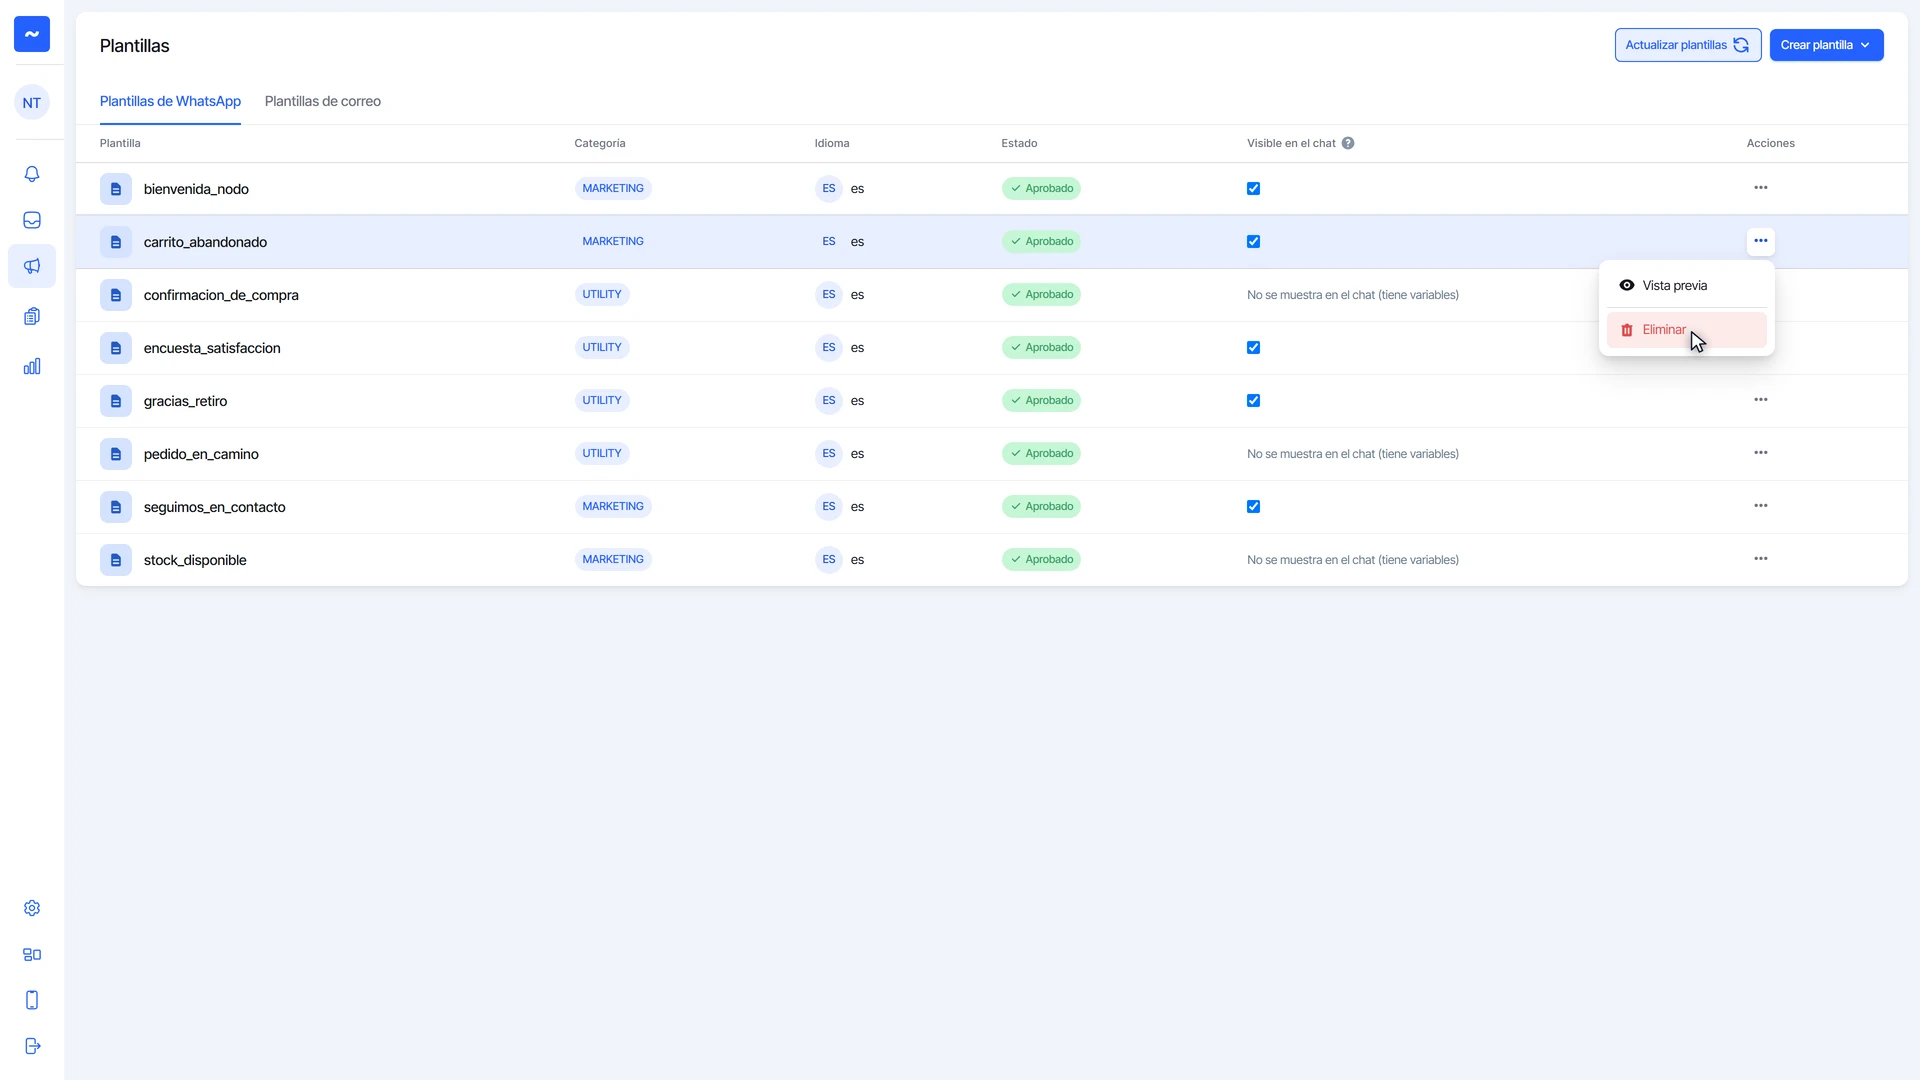Open the inbox tray icon in sidebar
Viewport: 1920px width, 1080px height.
point(32,220)
